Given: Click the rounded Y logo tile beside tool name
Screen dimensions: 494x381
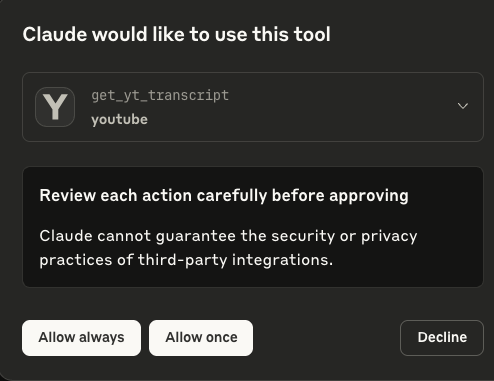Looking at the screenshot, I should 55,107.
